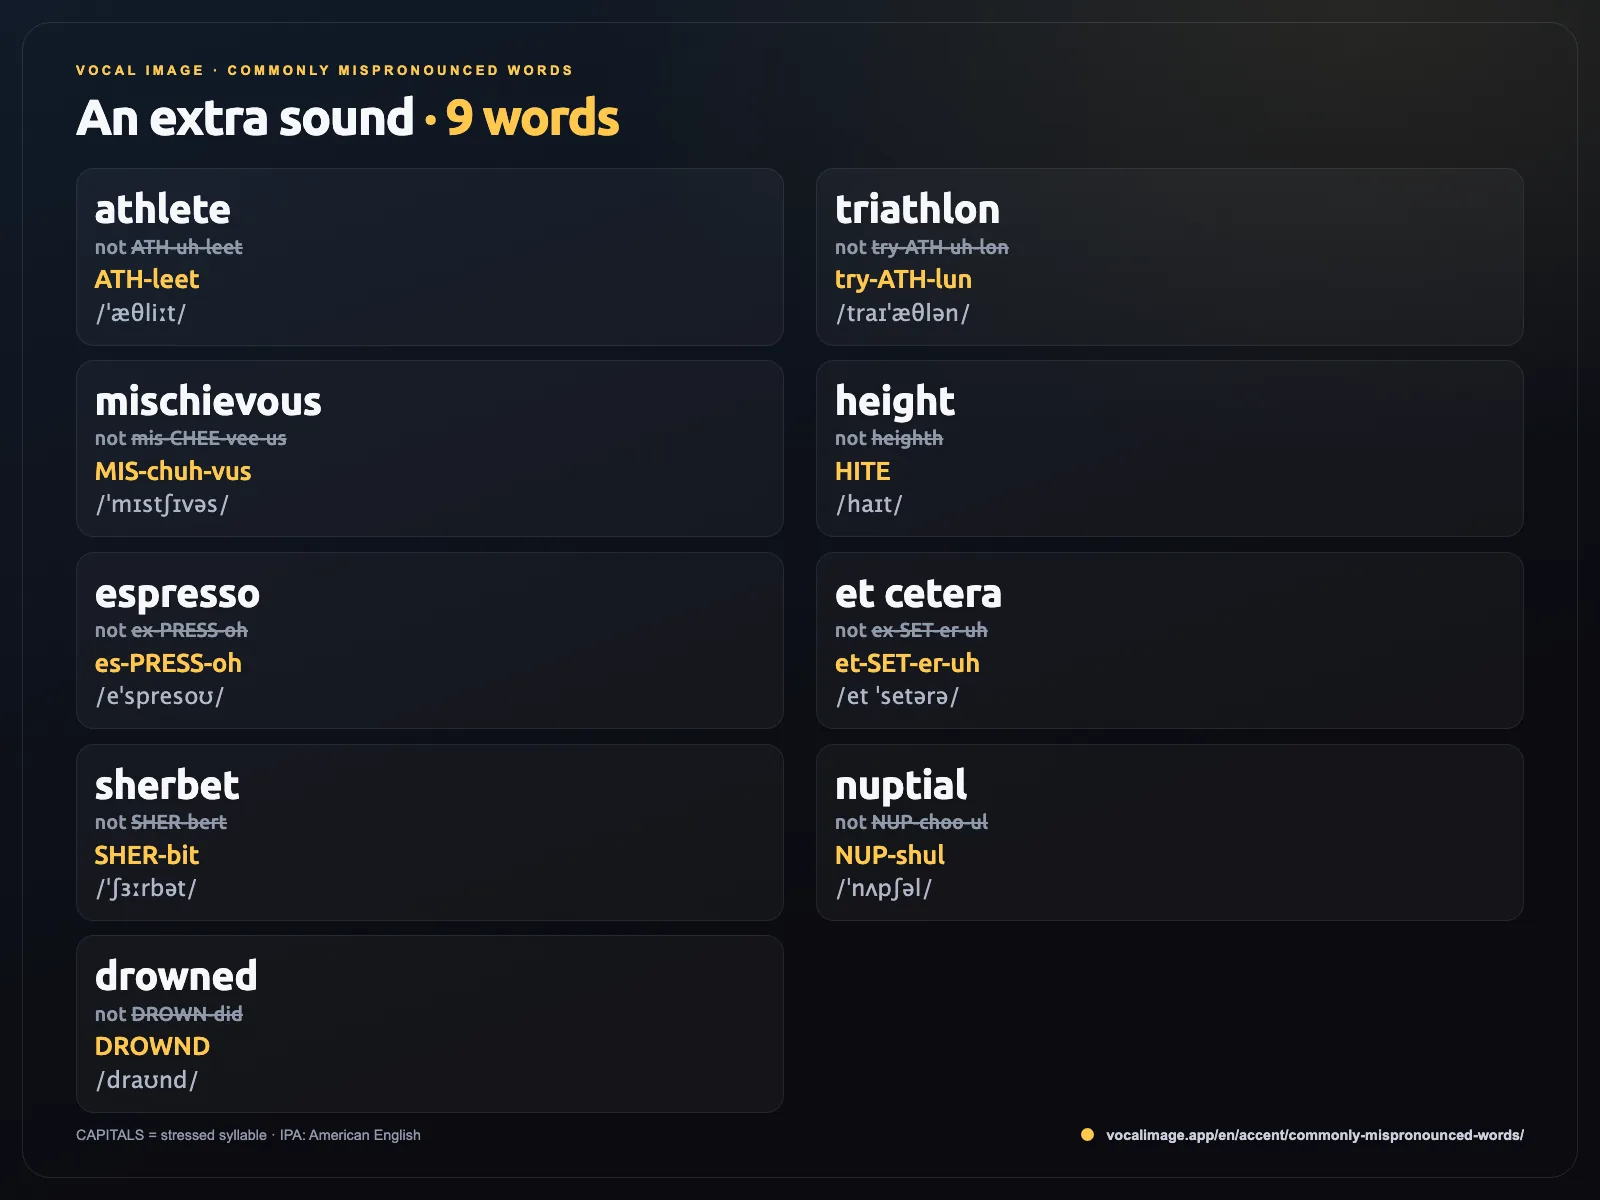The height and width of the screenshot is (1200, 1600).
Task: Click the pronunciation 'et-SET-er-uh'
Action: click(x=907, y=663)
